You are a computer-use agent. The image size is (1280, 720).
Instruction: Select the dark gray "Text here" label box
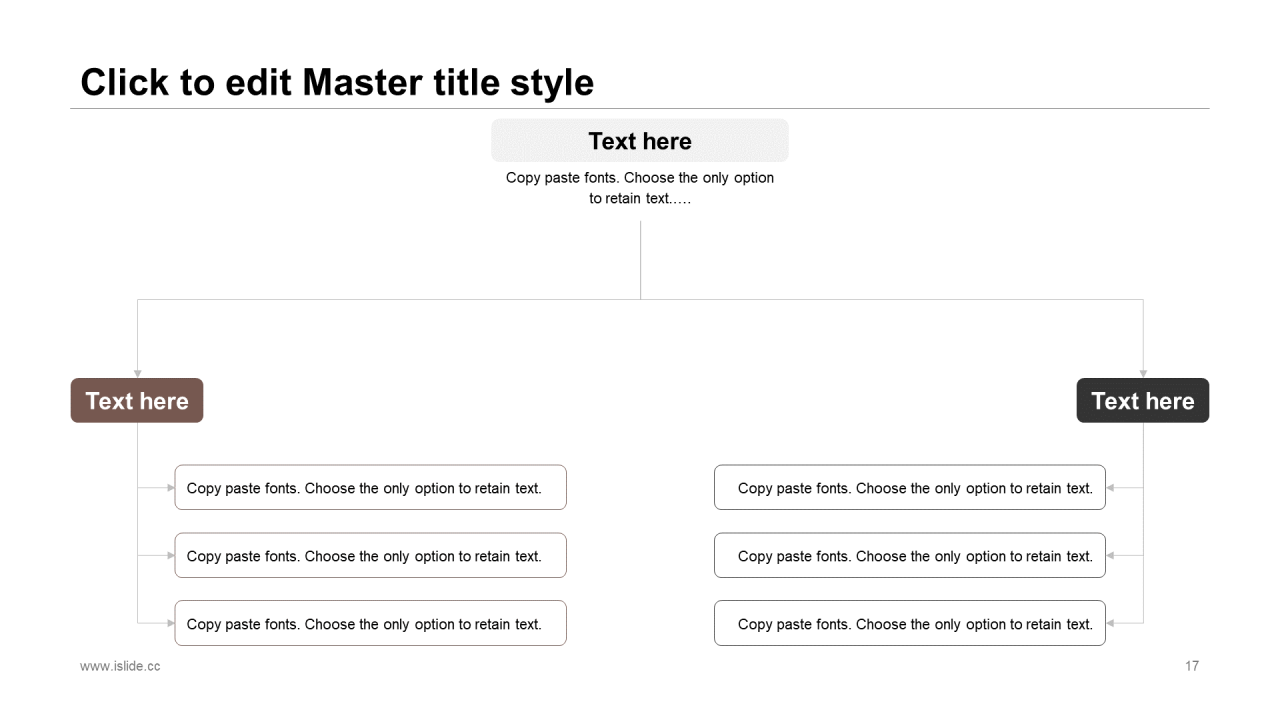1142,401
